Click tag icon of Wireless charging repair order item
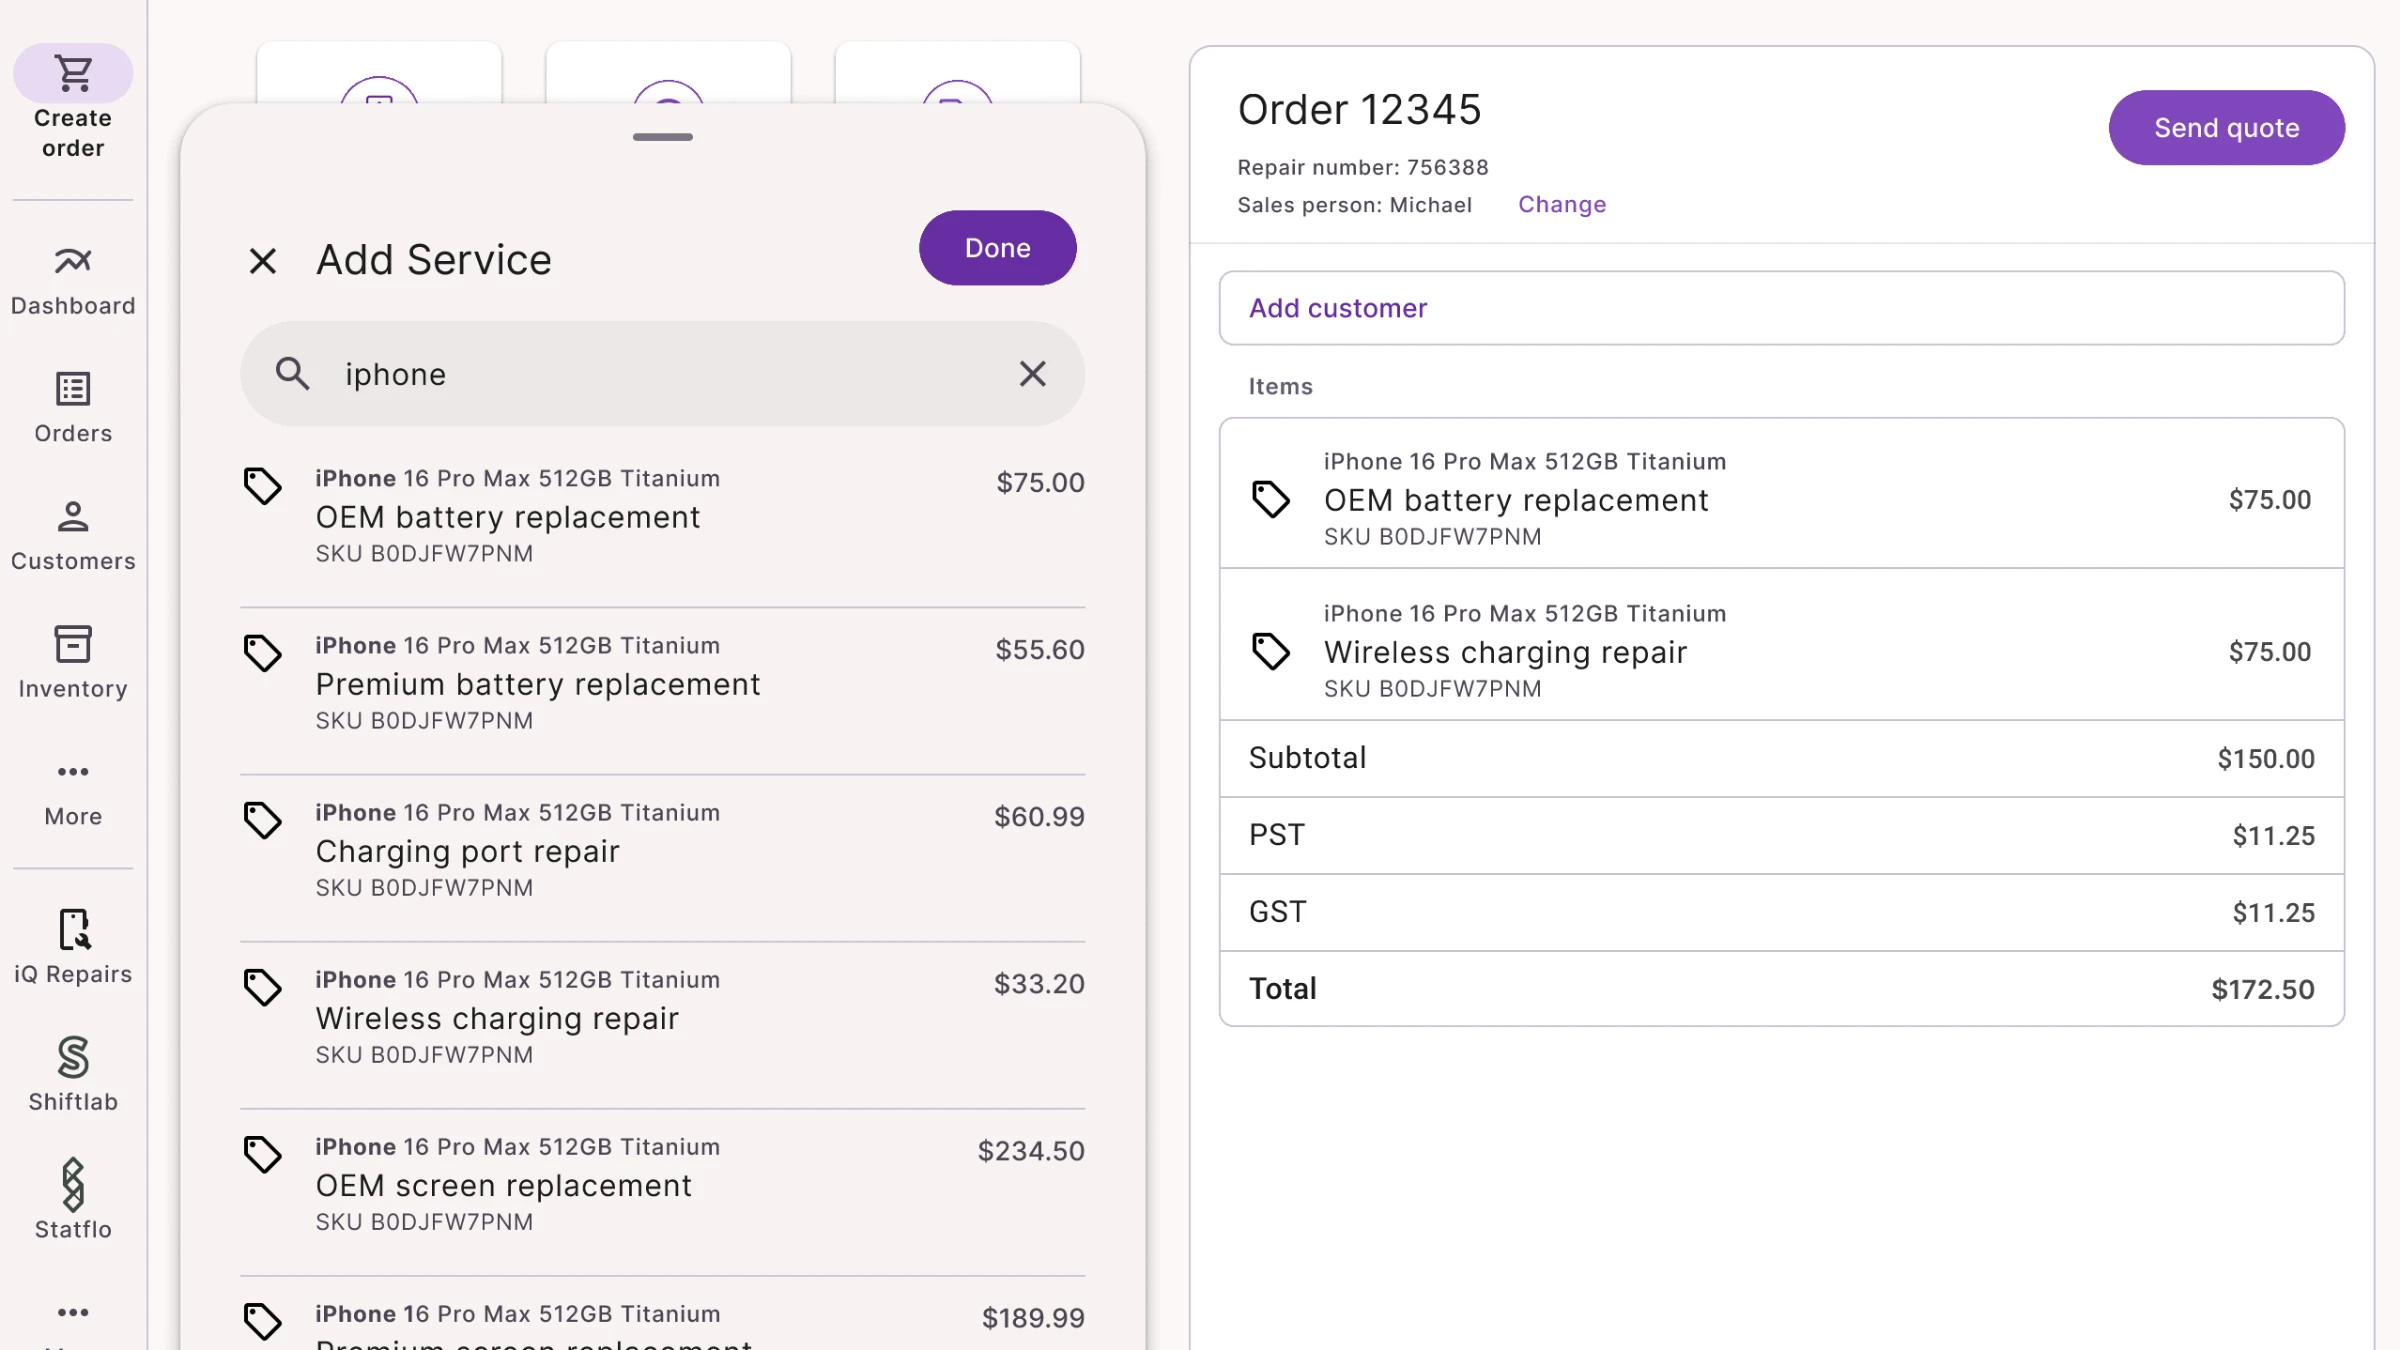Image resolution: width=2400 pixels, height=1350 pixels. click(1271, 651)
